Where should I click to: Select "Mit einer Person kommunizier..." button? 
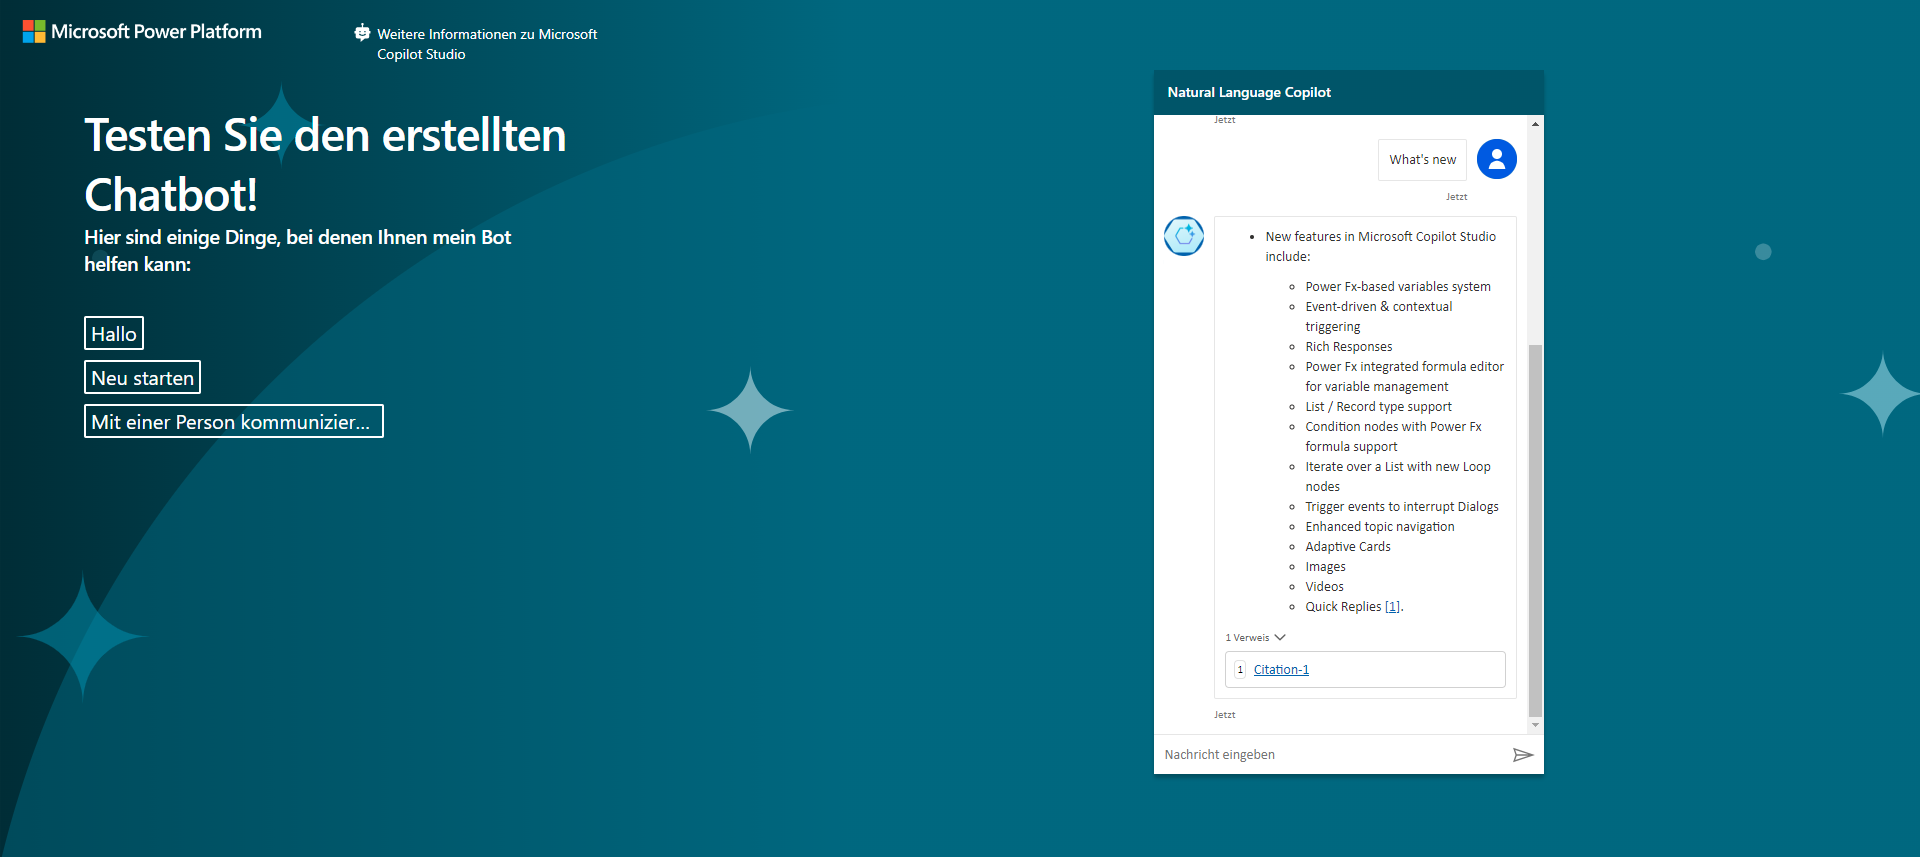coord(234,422)
